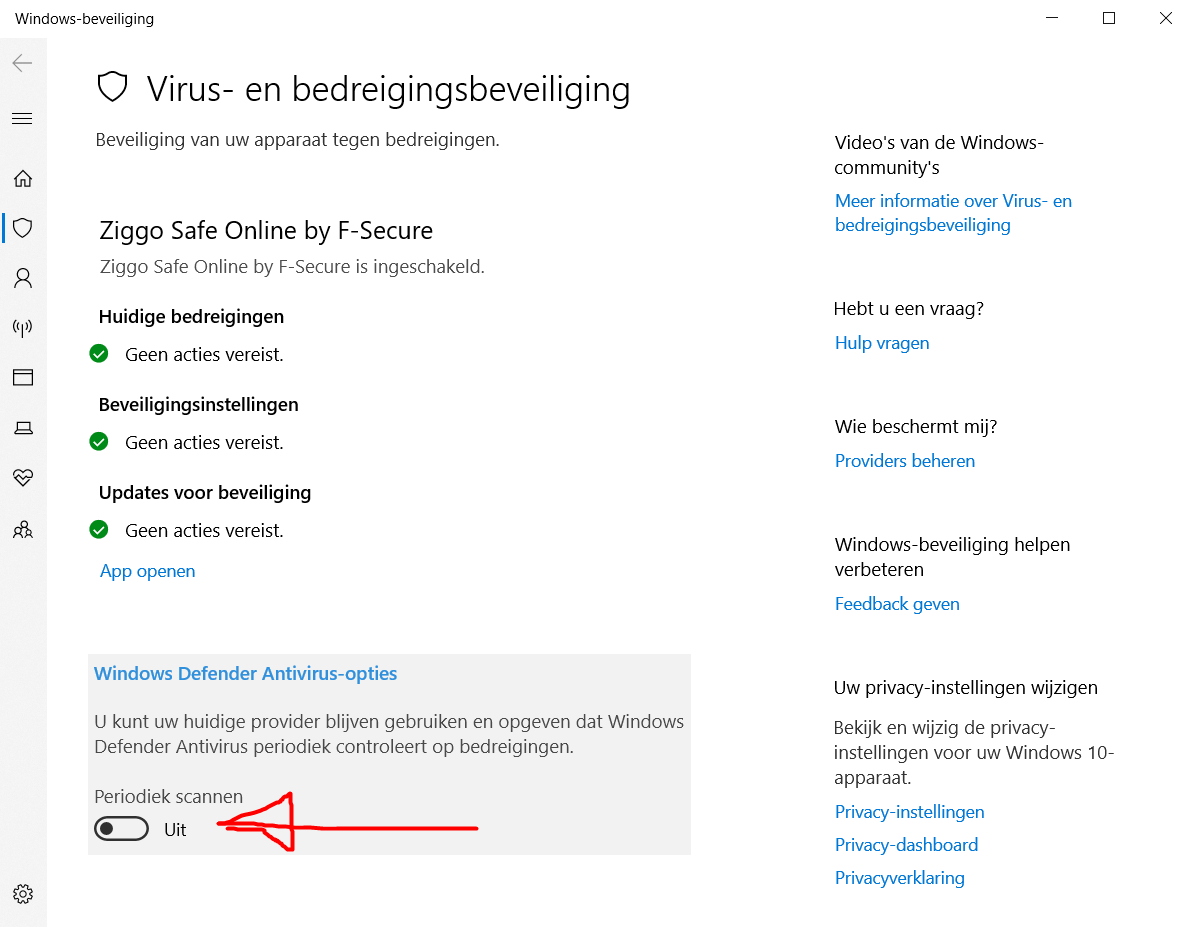Toggle Periodiek scannen switch on
This screenshot has width=1192, height=927.
point(122,829)
